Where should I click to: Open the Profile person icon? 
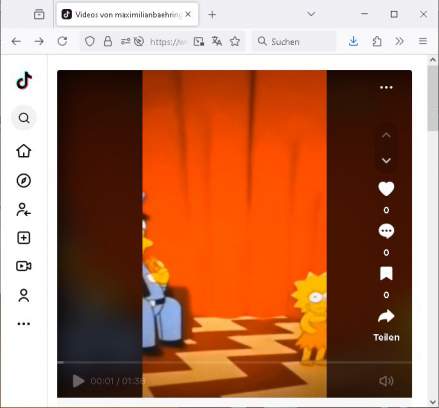[x=24, y=295]
